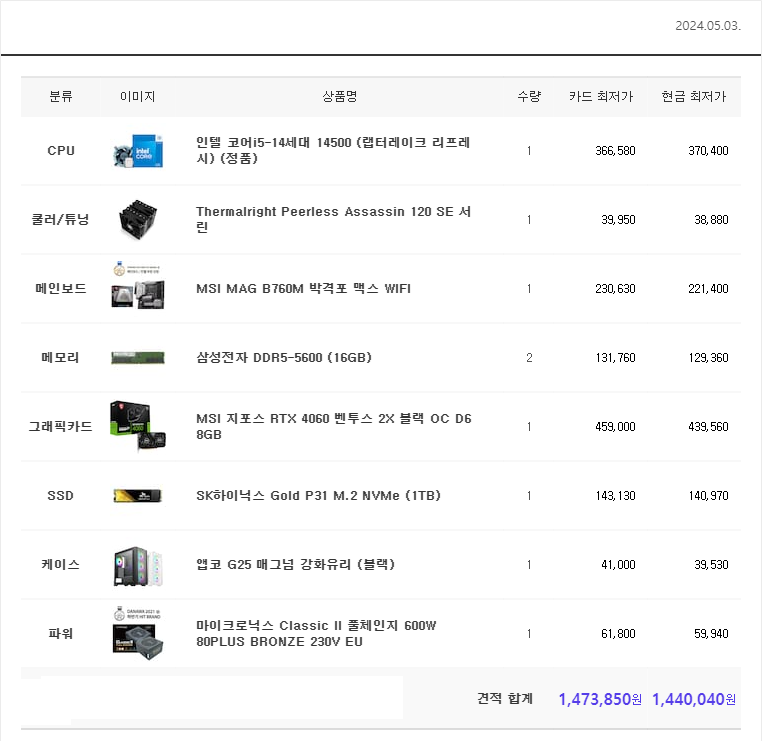Click the Thermalright cooler product image
762x741 pixels.
point(137,220)
